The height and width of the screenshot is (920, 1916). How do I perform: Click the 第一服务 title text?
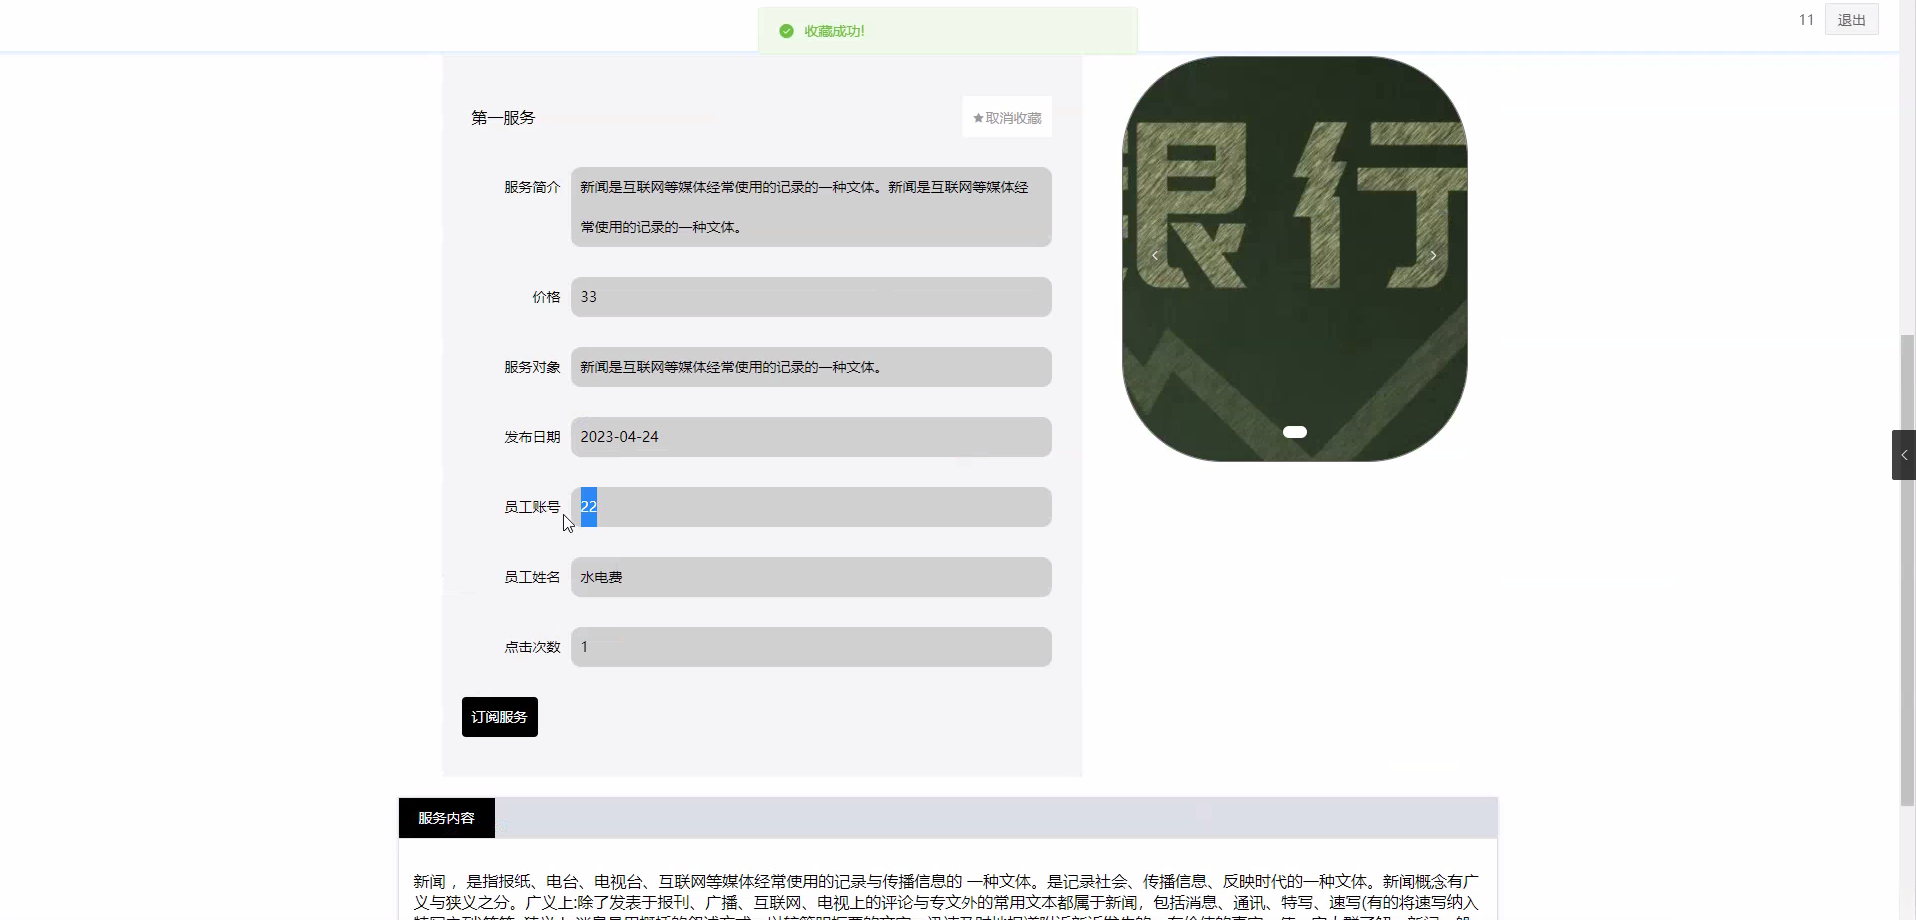503,118
